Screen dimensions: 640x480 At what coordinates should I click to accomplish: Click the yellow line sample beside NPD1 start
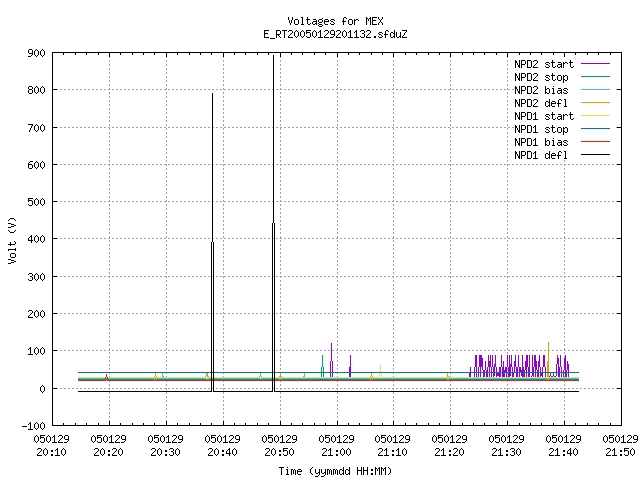pos(595,116)
